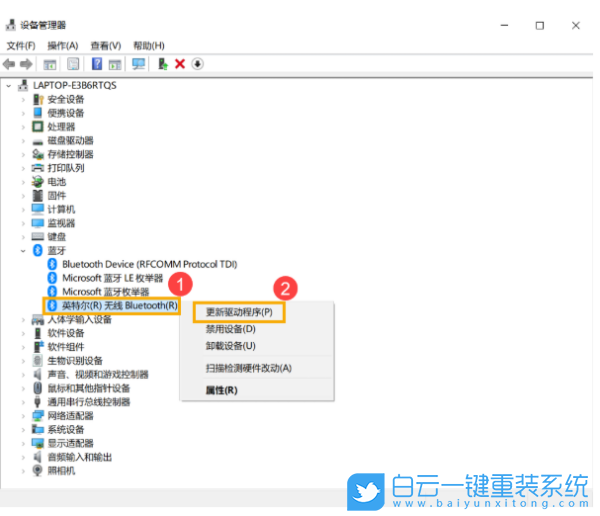Expand the 系统设备 category arrow

pyautogui.click(x=23, y=429)
